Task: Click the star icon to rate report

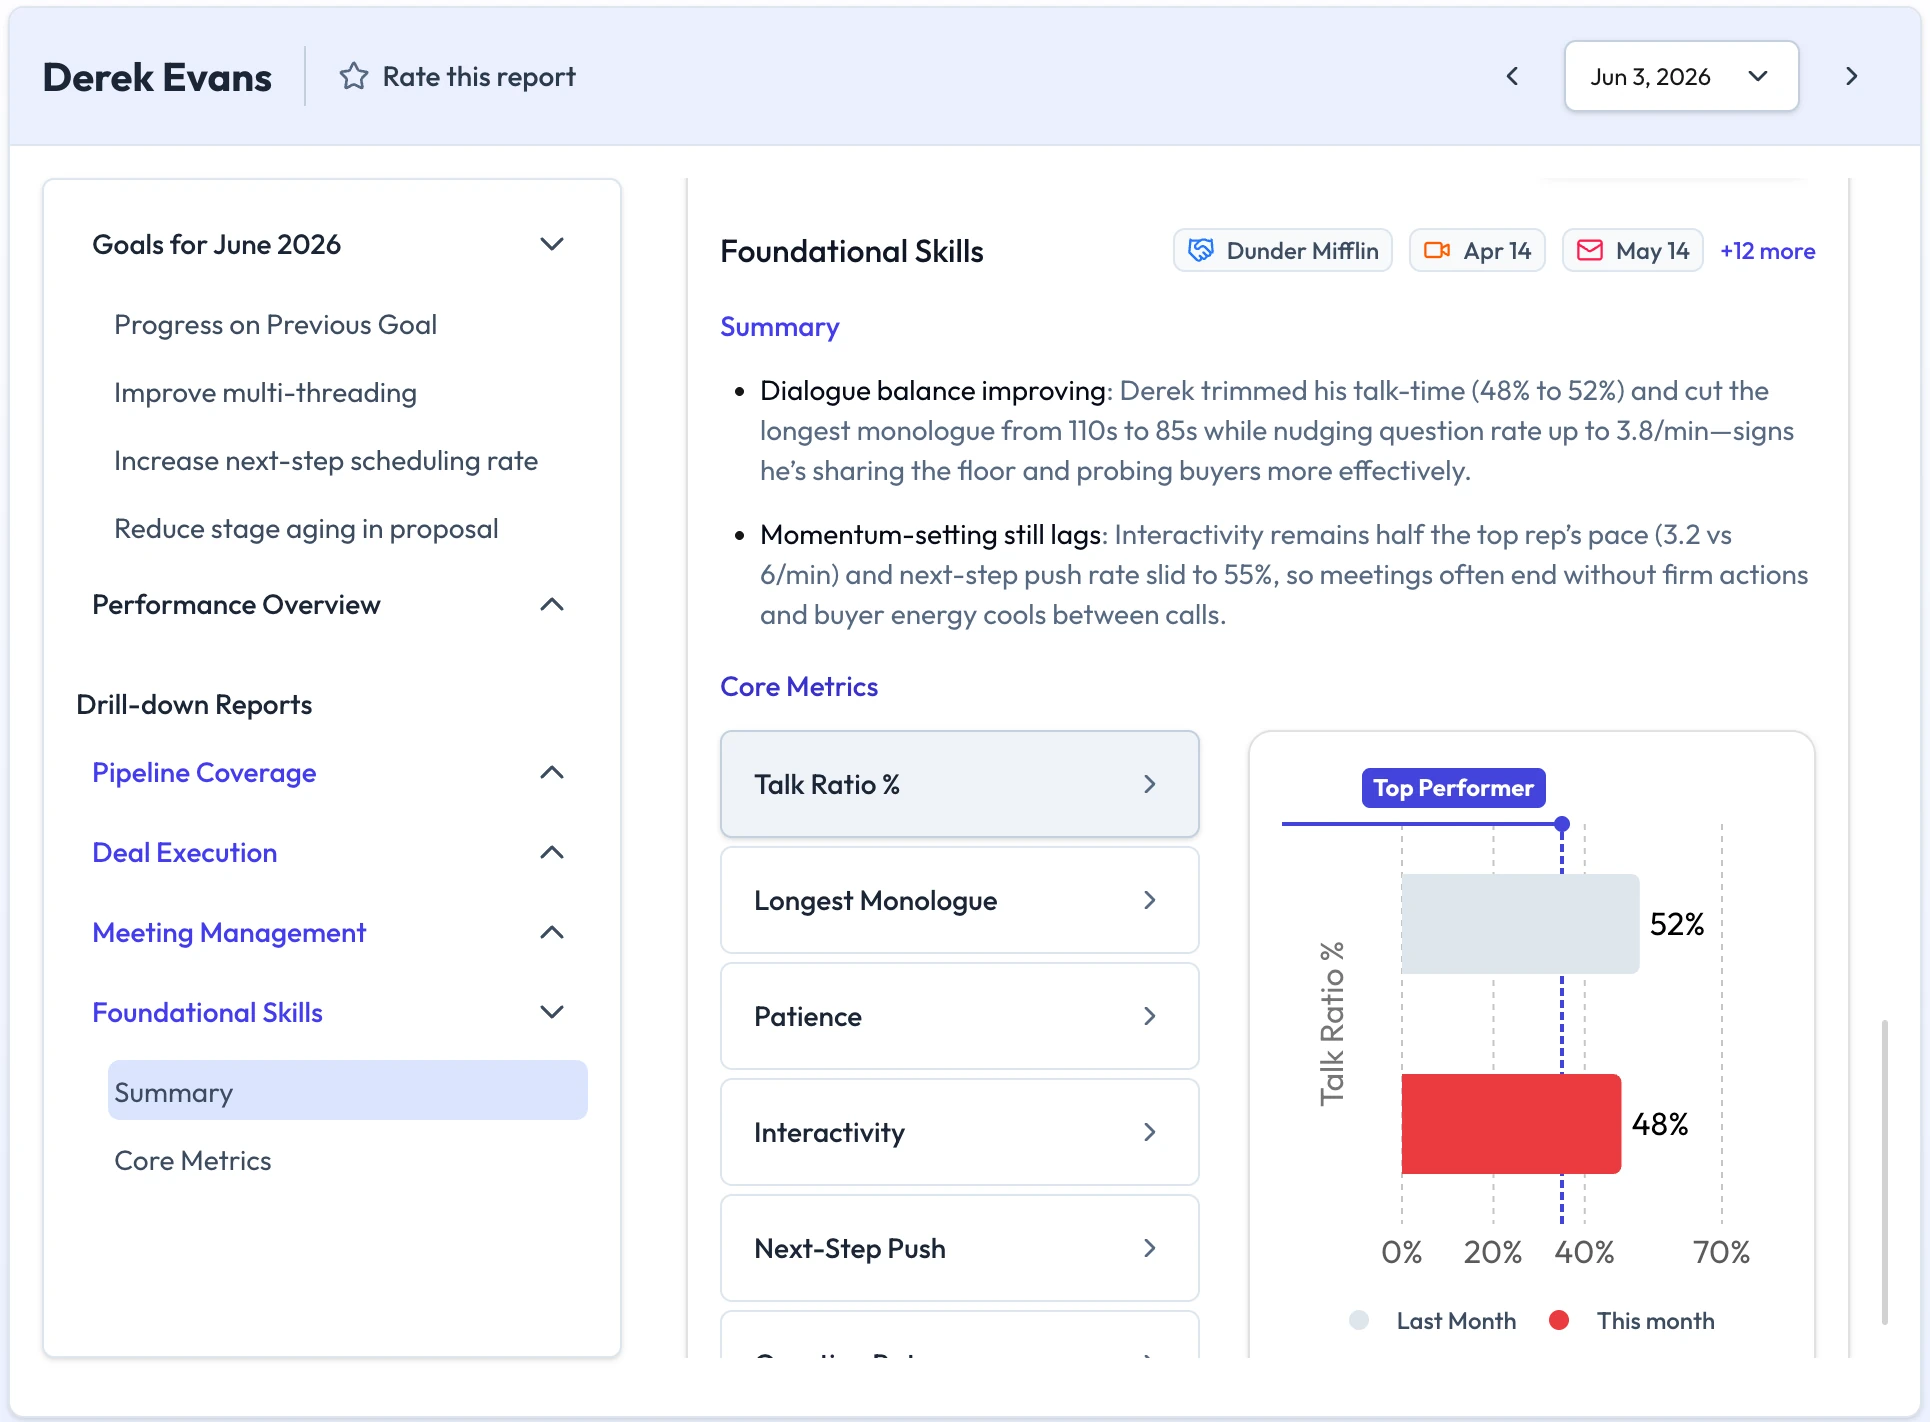Action: [x=353, y=76]
